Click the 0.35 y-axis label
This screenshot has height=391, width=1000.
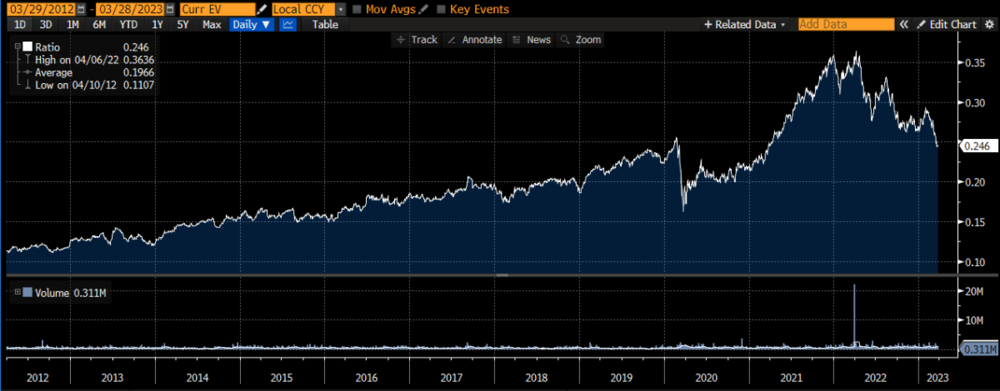click(976, 63)
